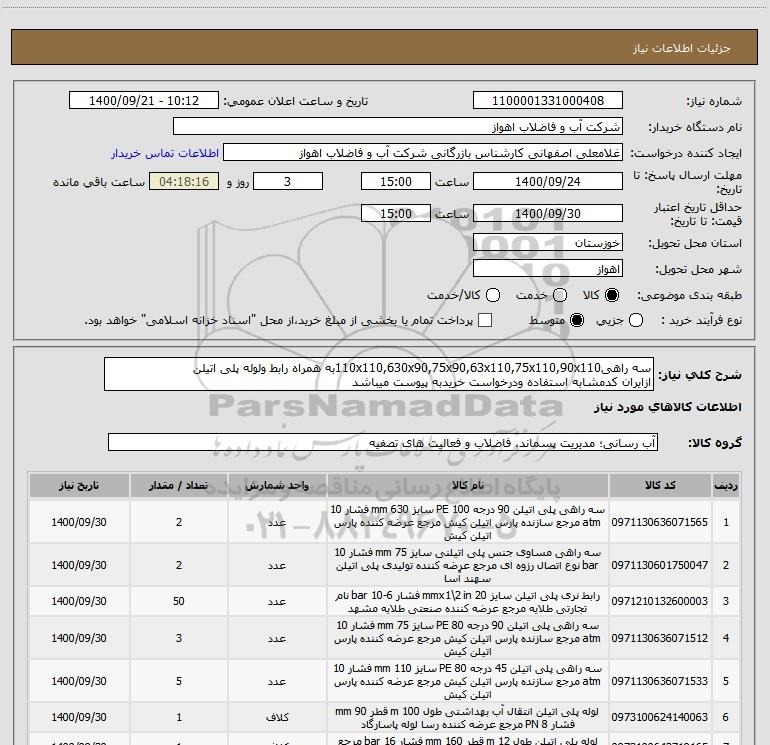Click the remaining days field showing 3
This screenshot has height=745, width=770.
coord(288,182)
